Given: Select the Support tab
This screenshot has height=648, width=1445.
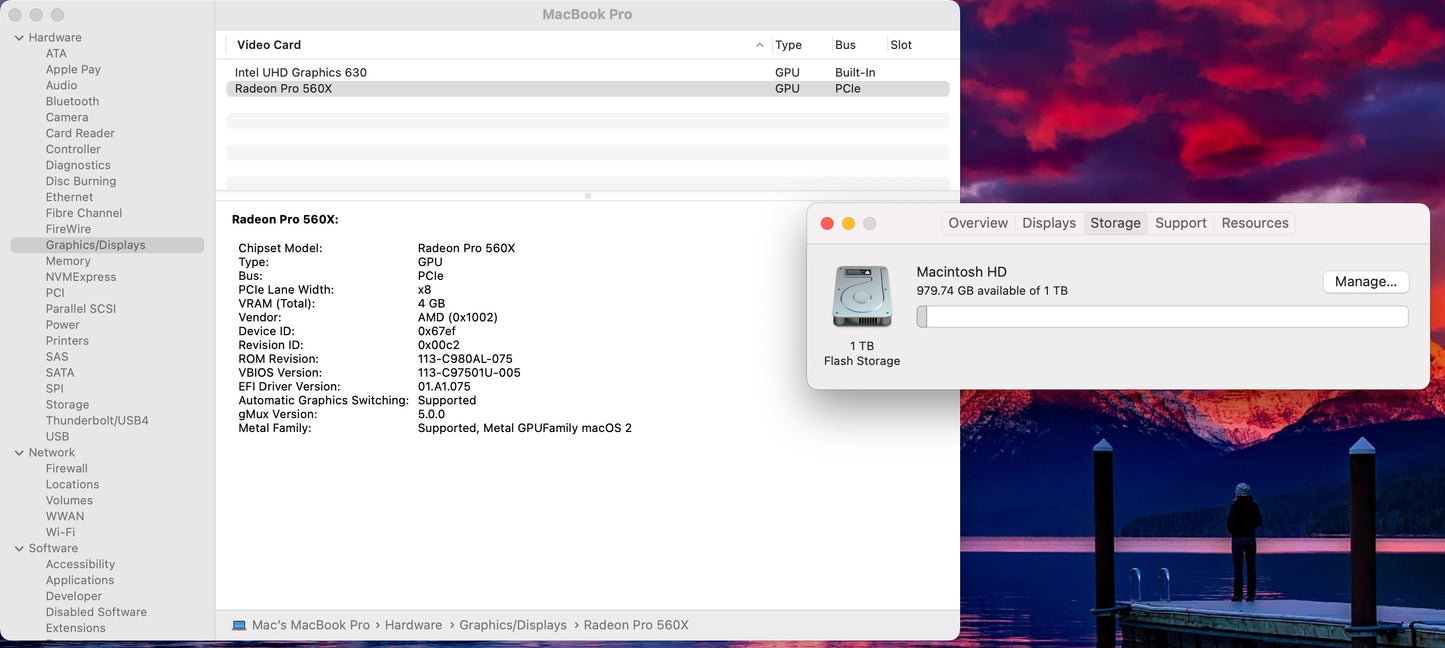Looking at the screenshot, I should click(1180, 223).
